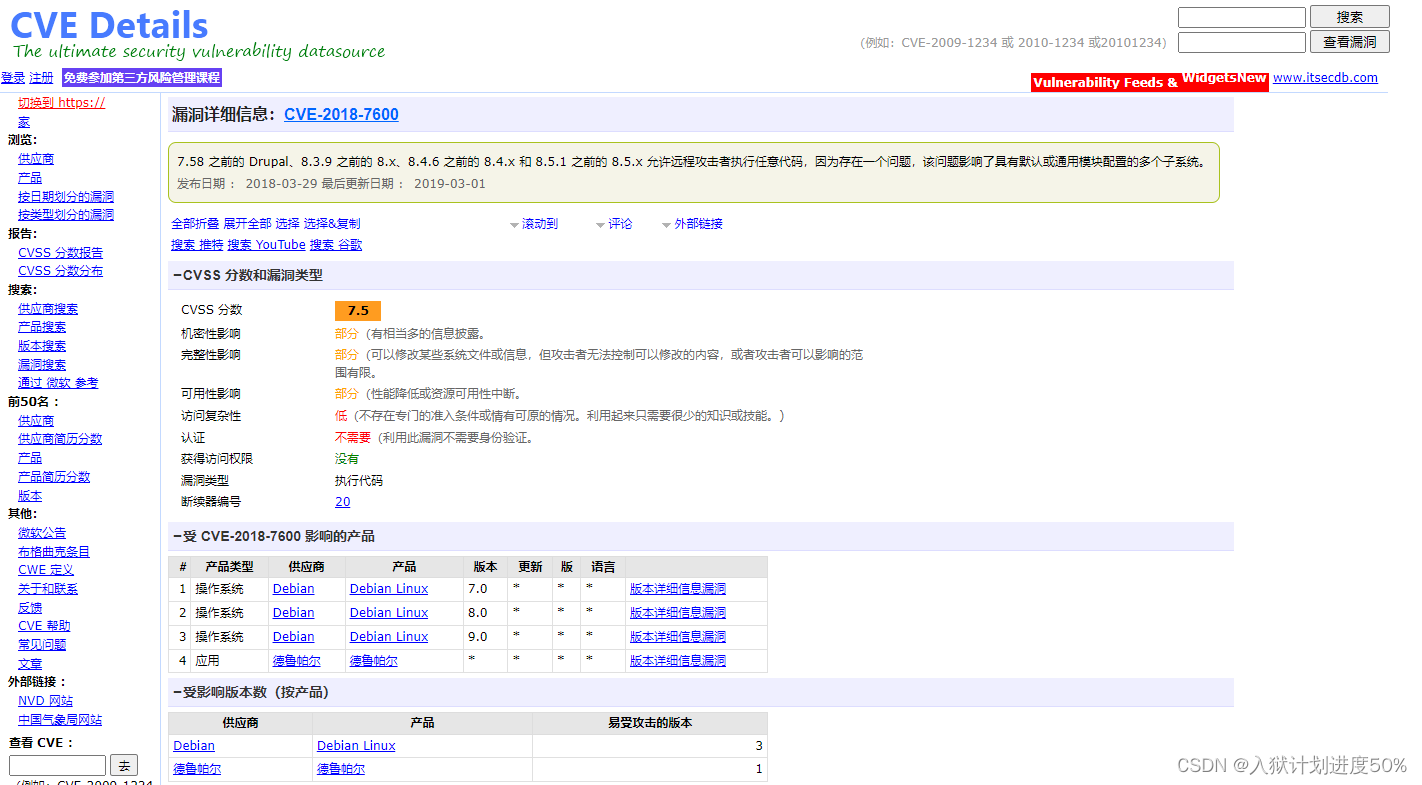The height and width of the screenshot is (785, 1422).
Task: Open CVSS 分数分布 in the sidebar
Action: point(60,271)
